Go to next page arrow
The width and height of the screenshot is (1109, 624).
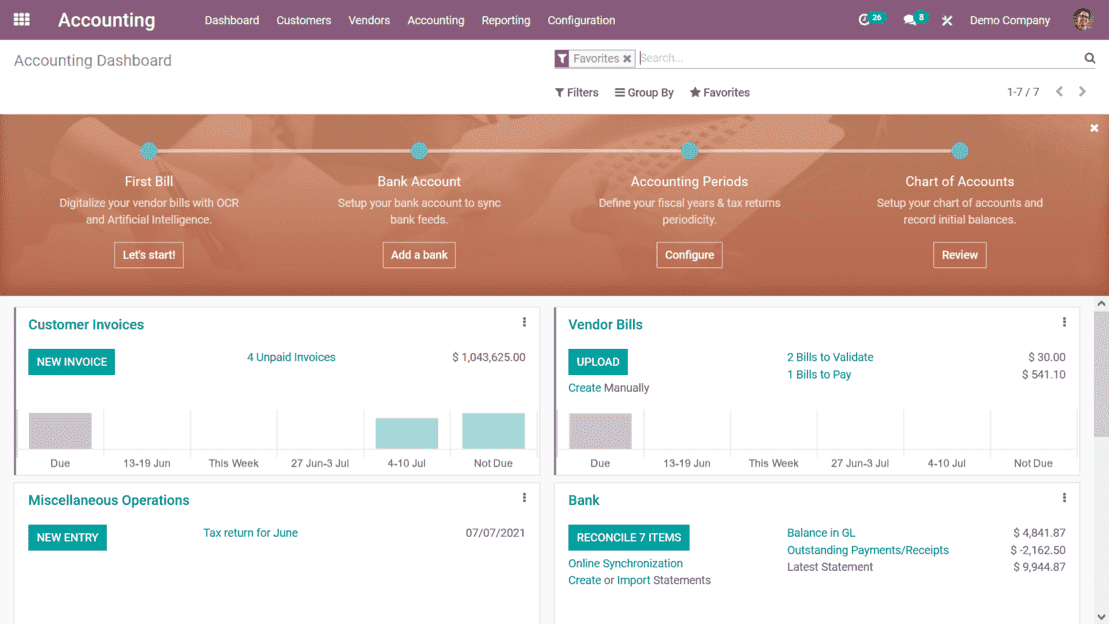tap(1082, 91)
